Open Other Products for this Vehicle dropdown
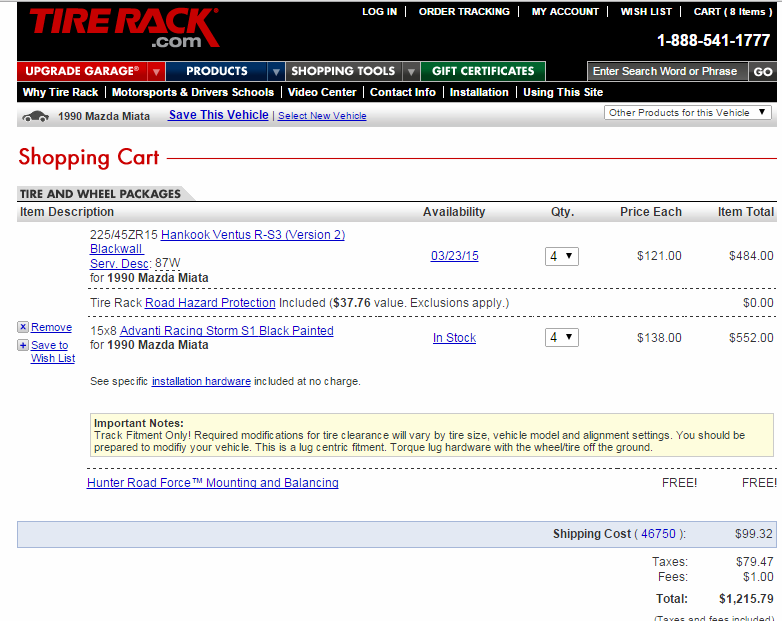 (x=688, y=113)
